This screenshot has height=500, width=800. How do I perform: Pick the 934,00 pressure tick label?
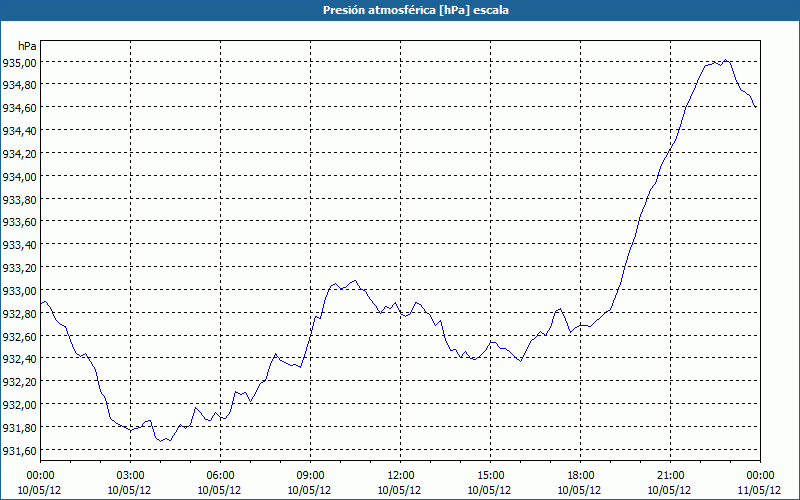pos(20,177)
